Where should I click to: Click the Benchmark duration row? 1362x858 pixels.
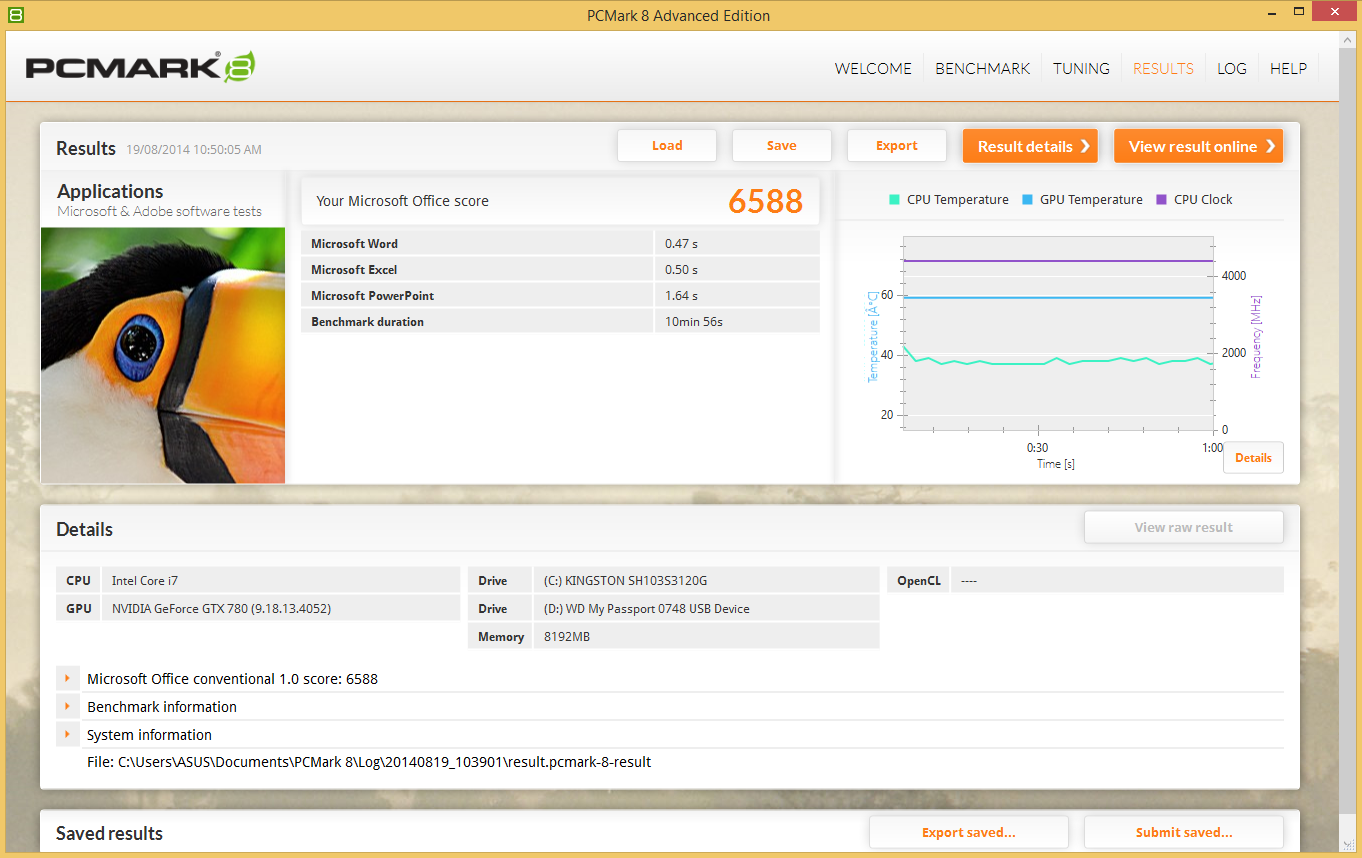pos(560,321)
